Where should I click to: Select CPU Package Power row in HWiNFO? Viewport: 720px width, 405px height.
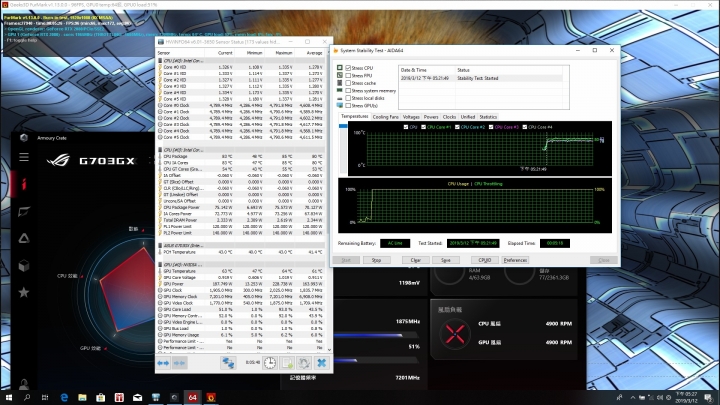[x=241, y=208]
